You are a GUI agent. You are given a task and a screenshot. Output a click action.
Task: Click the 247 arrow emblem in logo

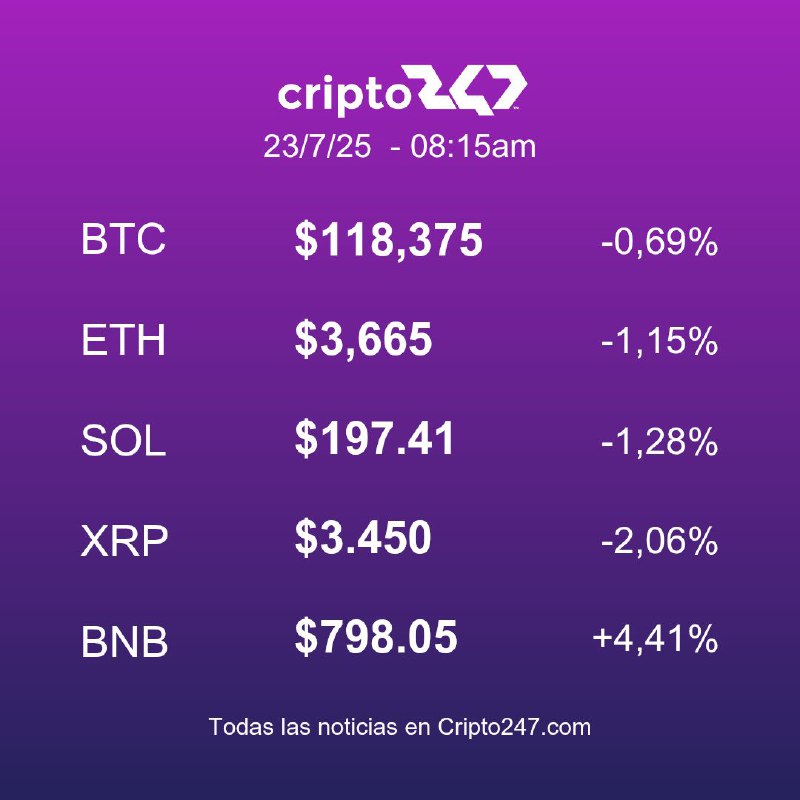472,89
